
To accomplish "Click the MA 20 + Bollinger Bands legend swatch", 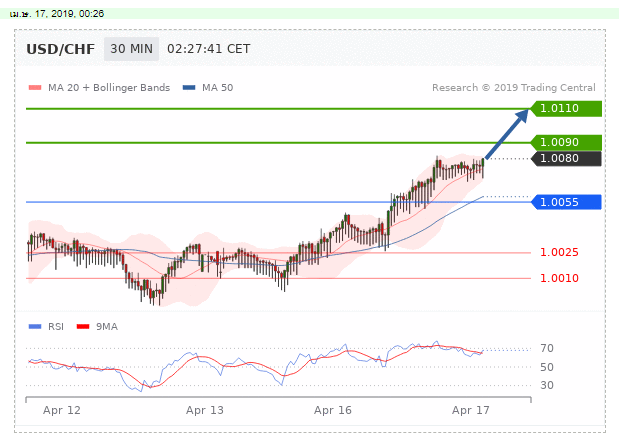I will (x=35, y=88).
